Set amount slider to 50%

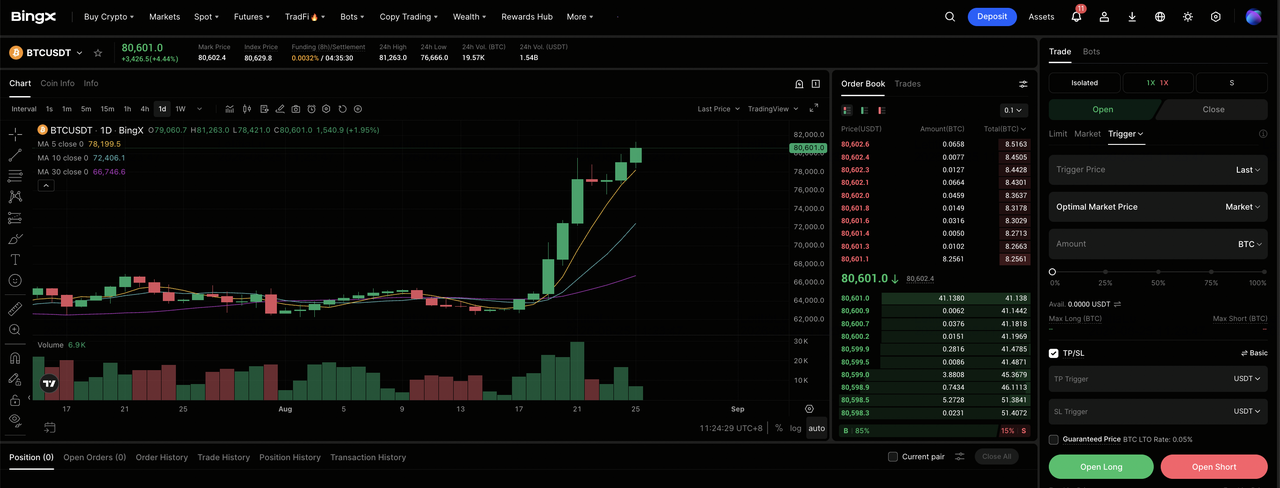[1158, 272]
